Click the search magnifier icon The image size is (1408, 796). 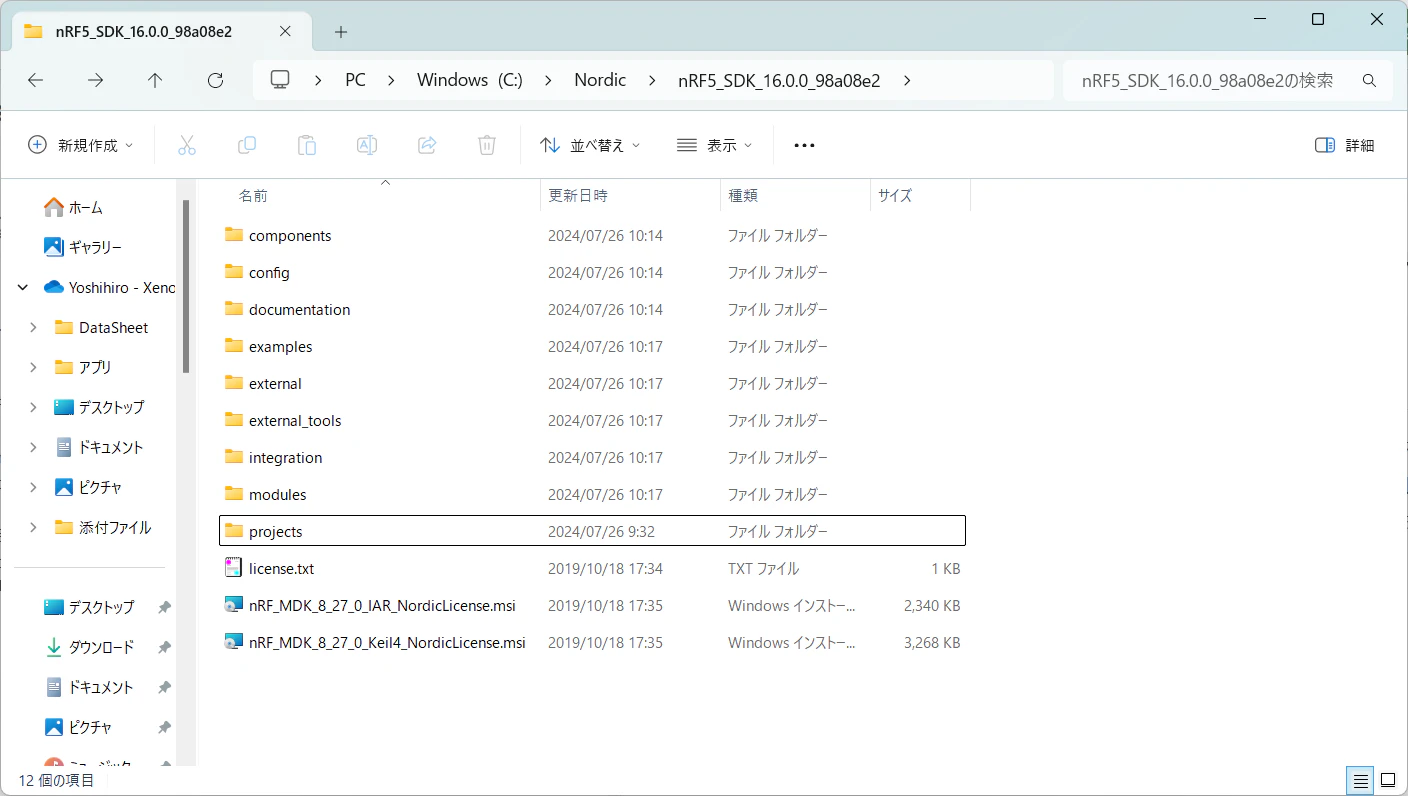tap(1370, 81)
